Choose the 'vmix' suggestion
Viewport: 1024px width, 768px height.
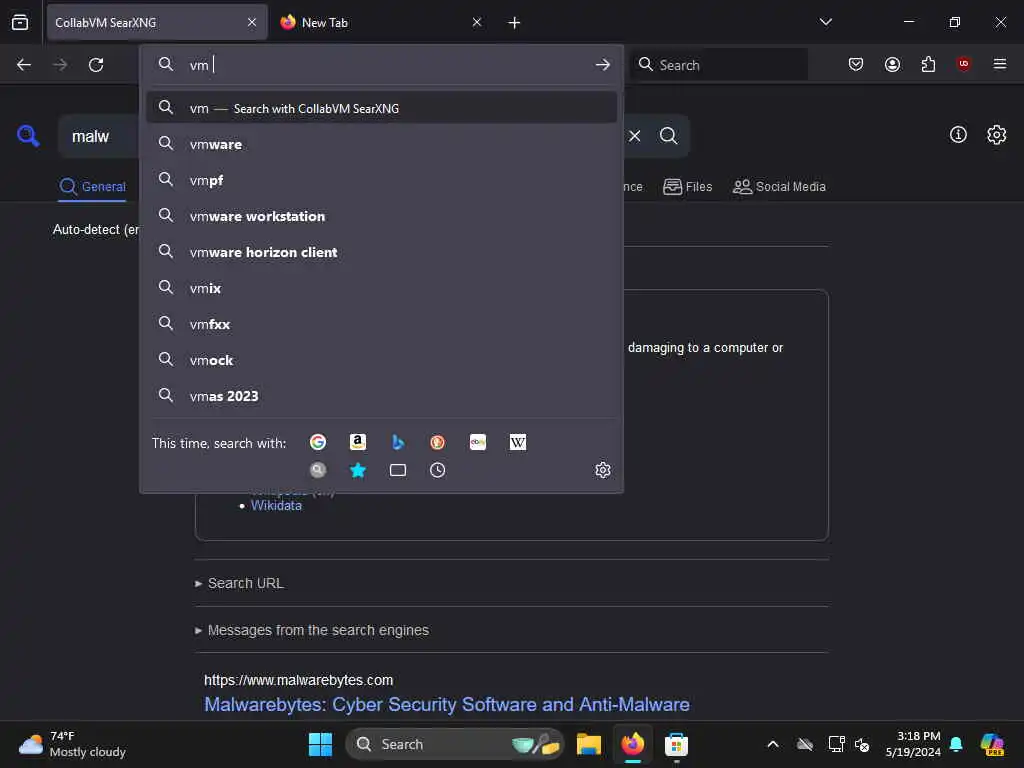[381, 287]
